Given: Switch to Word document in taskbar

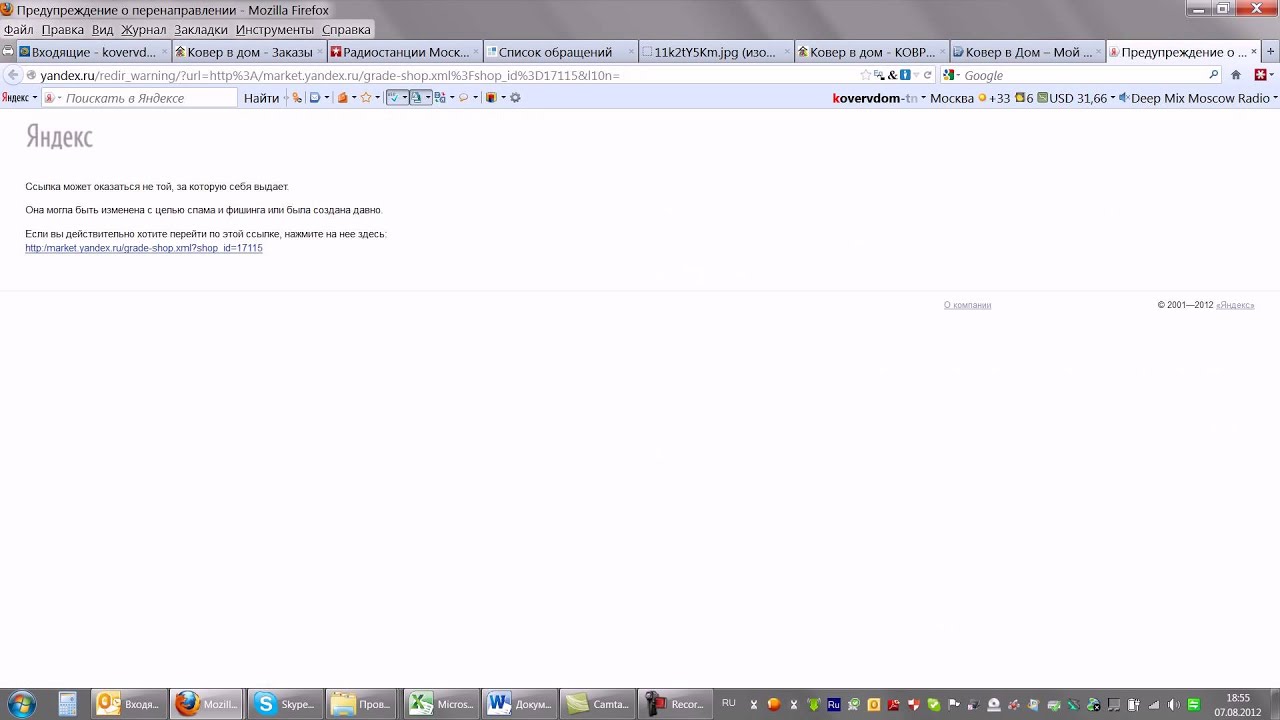Looking at the screenshot, I should click(x=518, y=704).
